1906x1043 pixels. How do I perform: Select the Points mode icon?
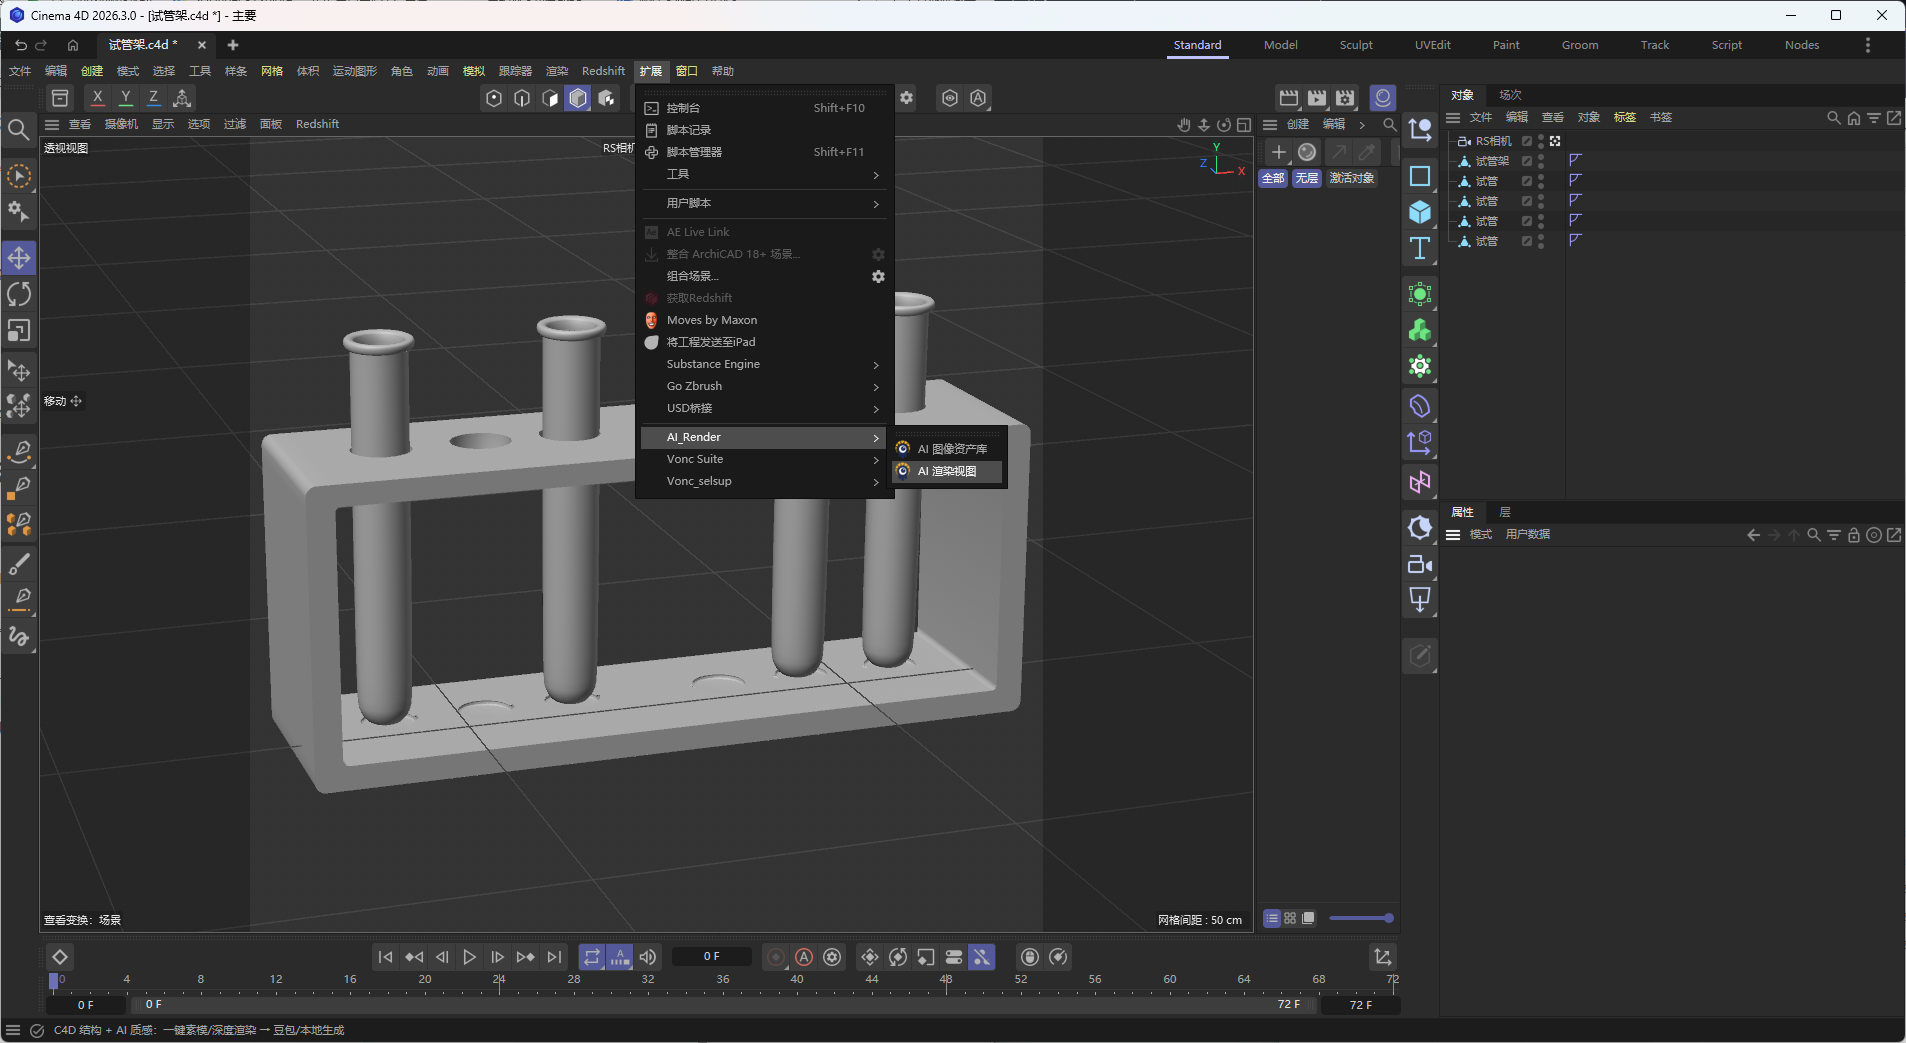[x=494, y=98]
